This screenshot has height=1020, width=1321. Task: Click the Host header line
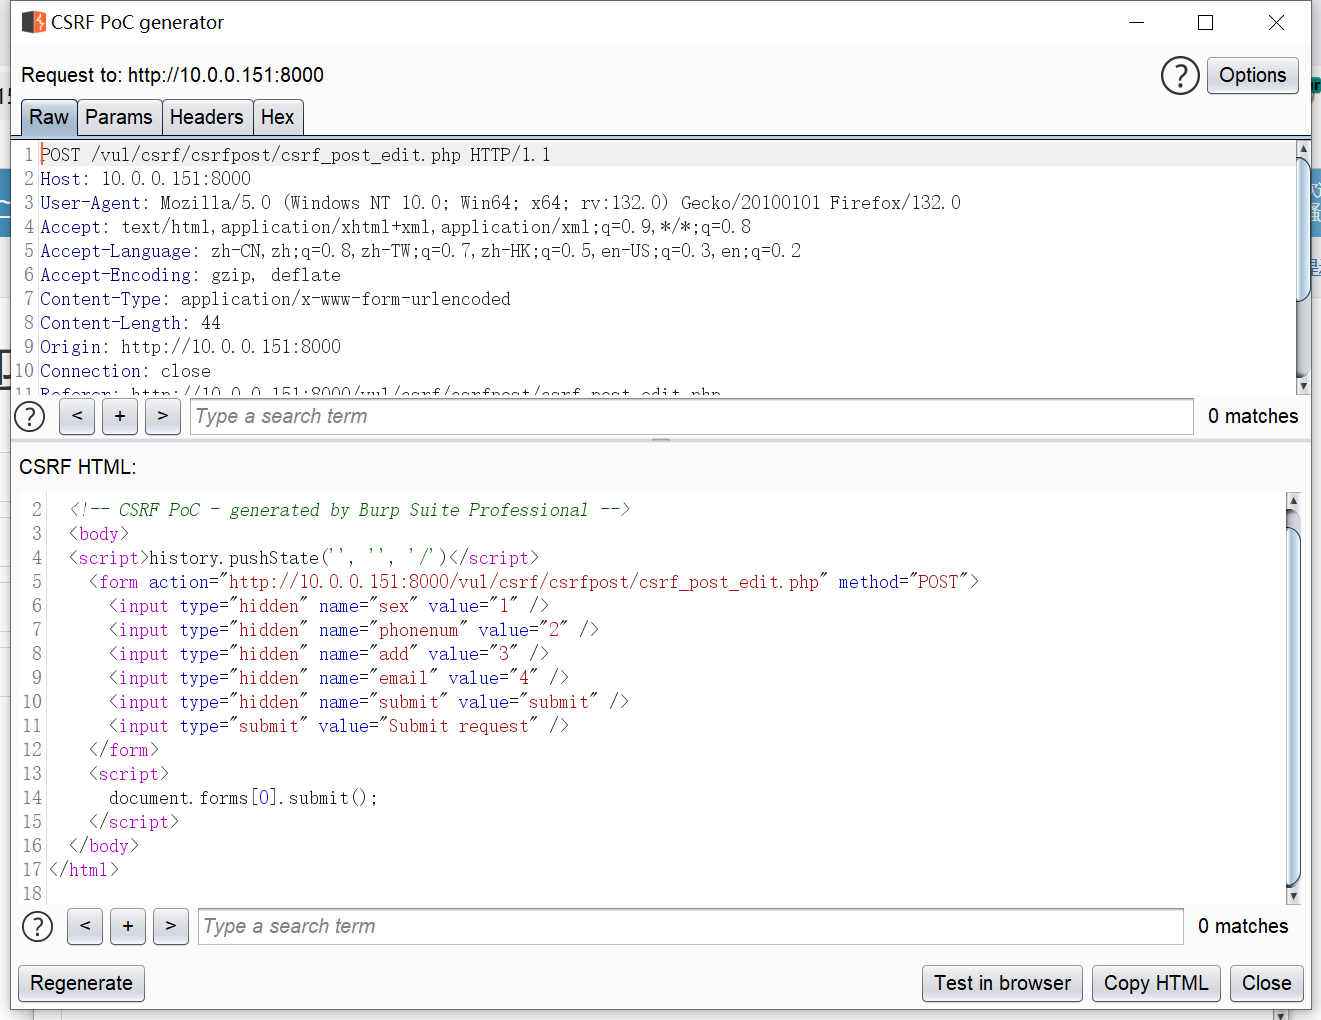click(145, 179)
